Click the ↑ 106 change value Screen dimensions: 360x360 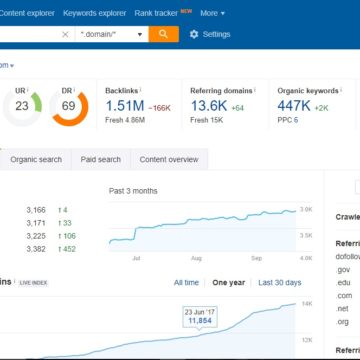point(67,236)
